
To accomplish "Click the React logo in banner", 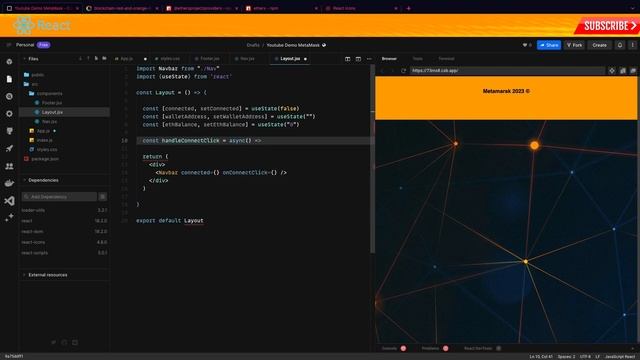I will (x=23, y=25).
